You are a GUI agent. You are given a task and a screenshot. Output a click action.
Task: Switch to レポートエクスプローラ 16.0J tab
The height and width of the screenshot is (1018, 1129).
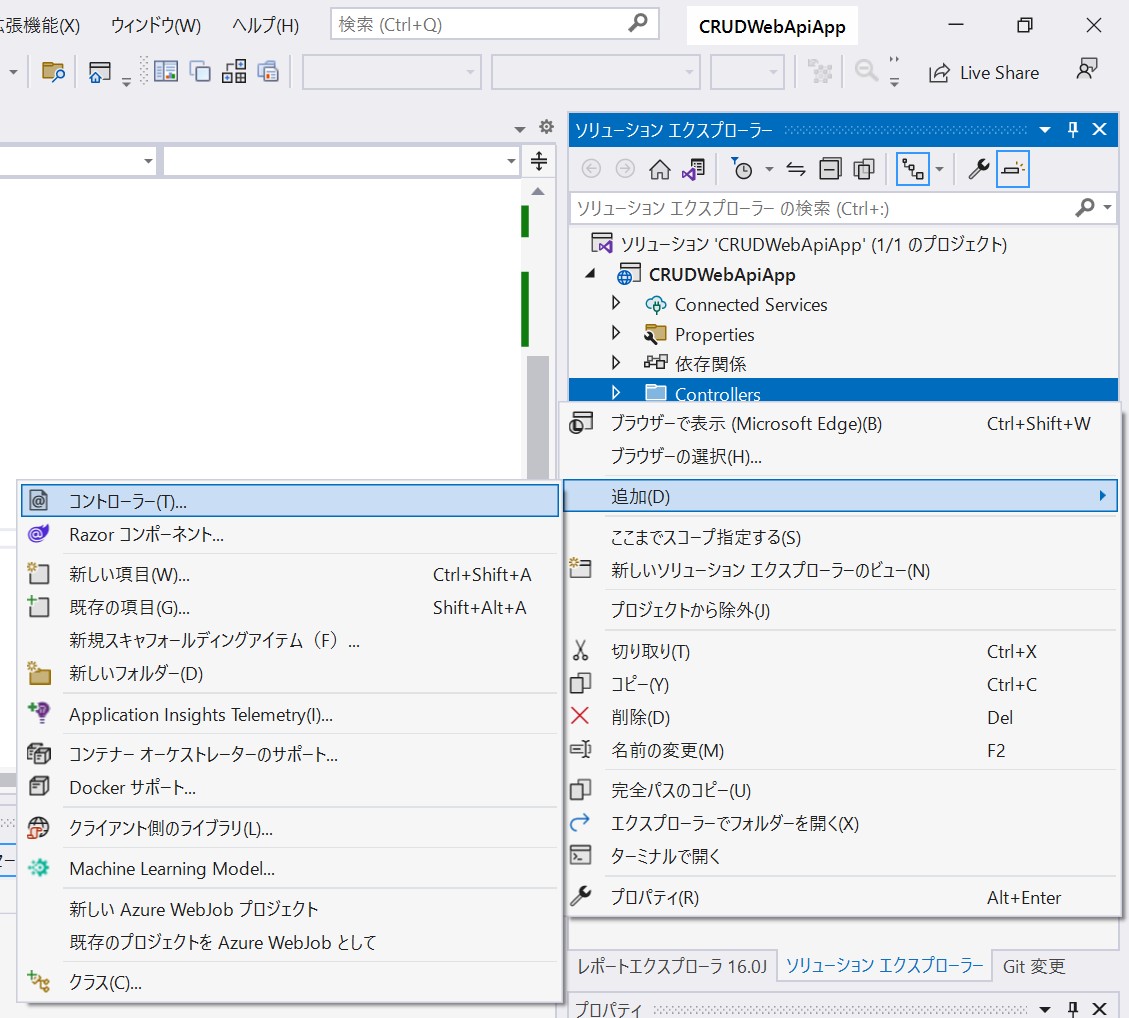point(672,966)
